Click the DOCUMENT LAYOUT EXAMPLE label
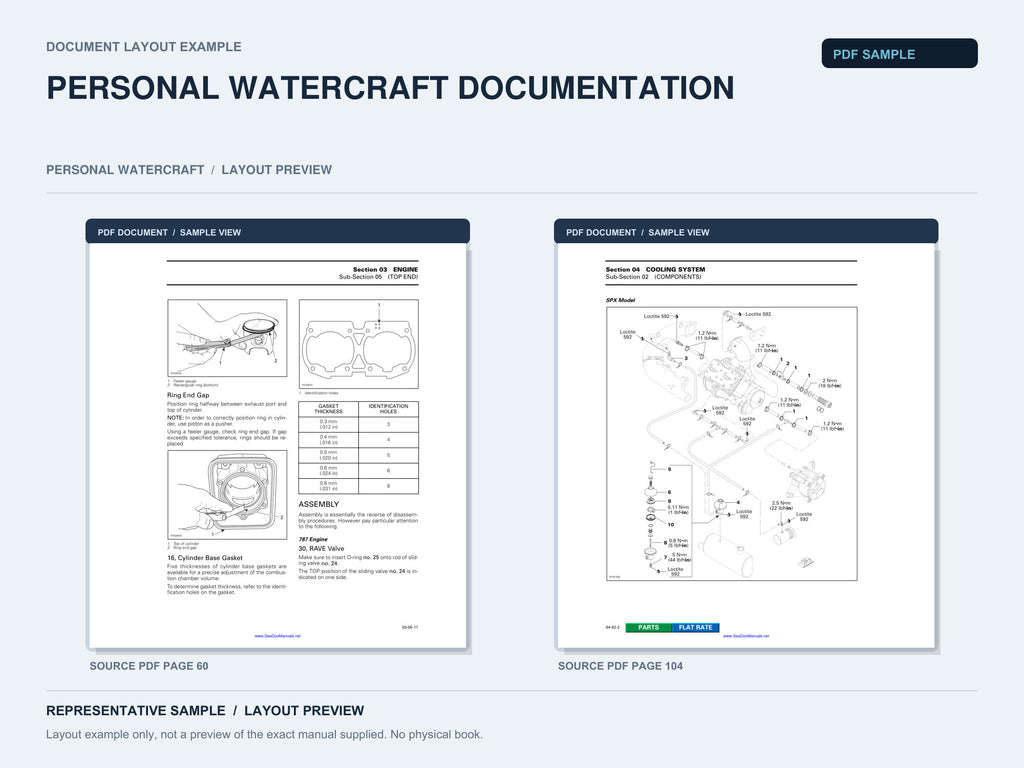The width and height of the screenshot is (1024, 768). tap(144, 47)
